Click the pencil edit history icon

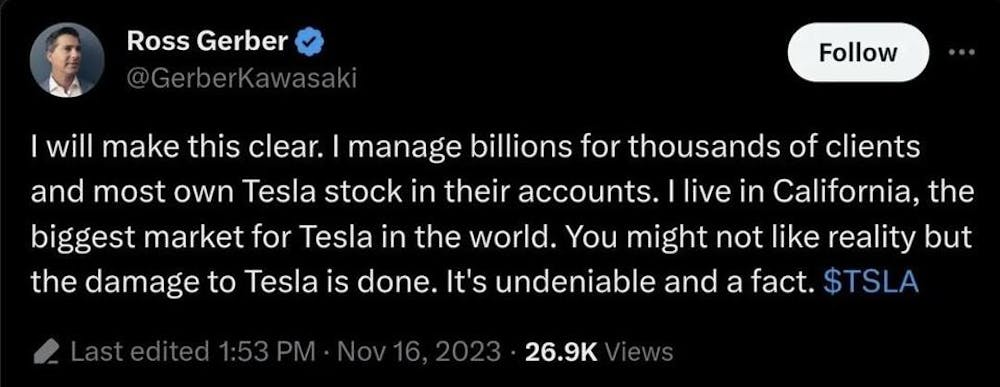tap(45, 352)
